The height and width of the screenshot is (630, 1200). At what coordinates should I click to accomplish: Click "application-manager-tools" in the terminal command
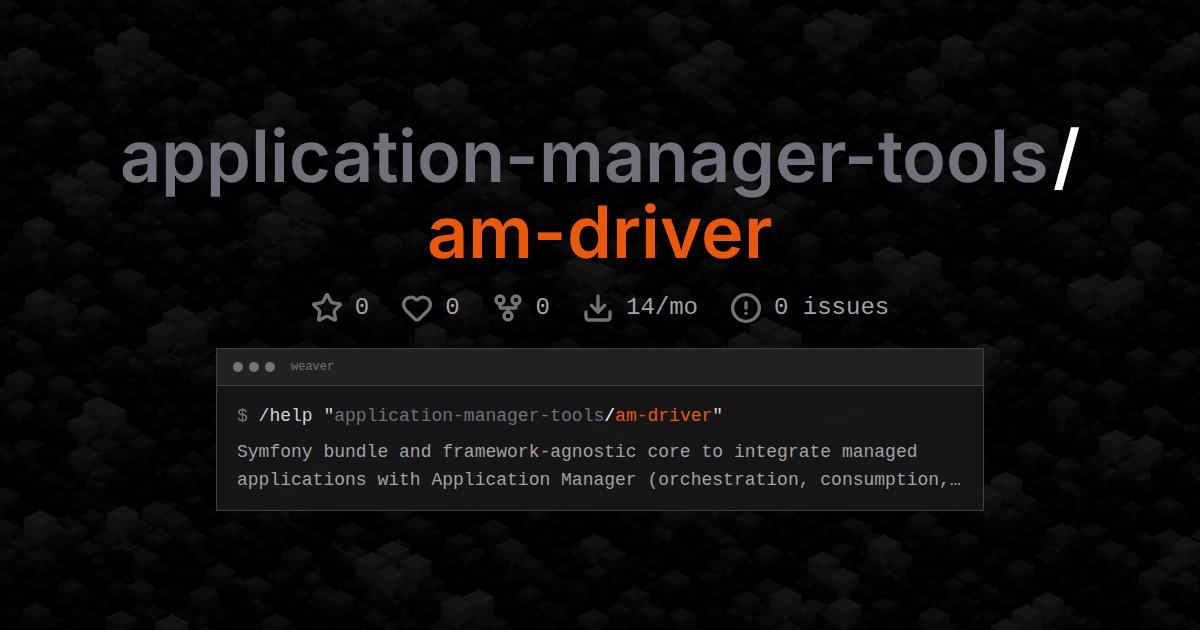[469, 415]
